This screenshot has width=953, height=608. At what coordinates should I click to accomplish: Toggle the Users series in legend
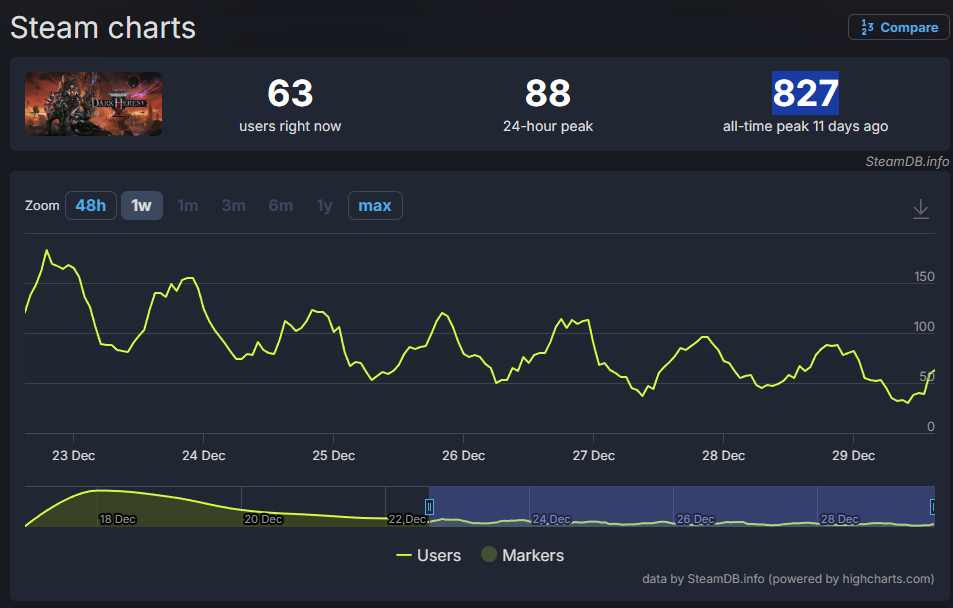tap(428, 555)
